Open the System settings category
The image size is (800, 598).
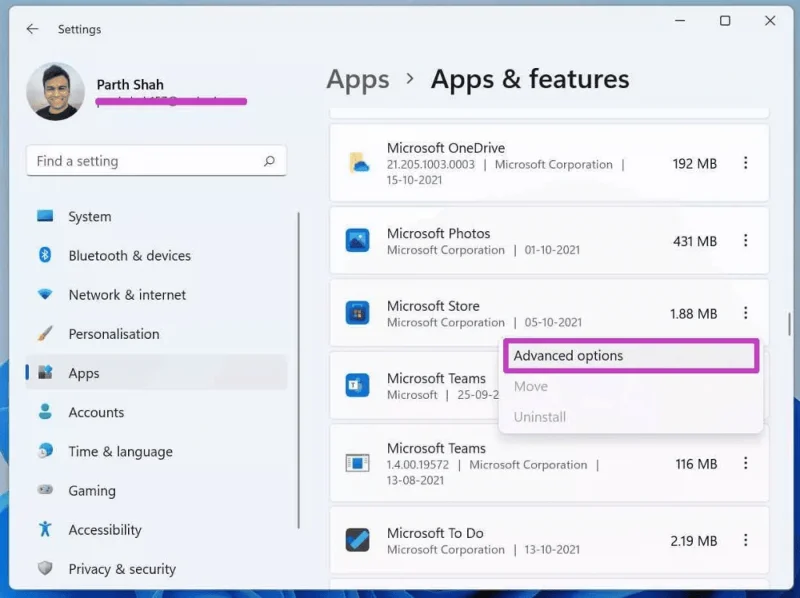coord(156,216)
